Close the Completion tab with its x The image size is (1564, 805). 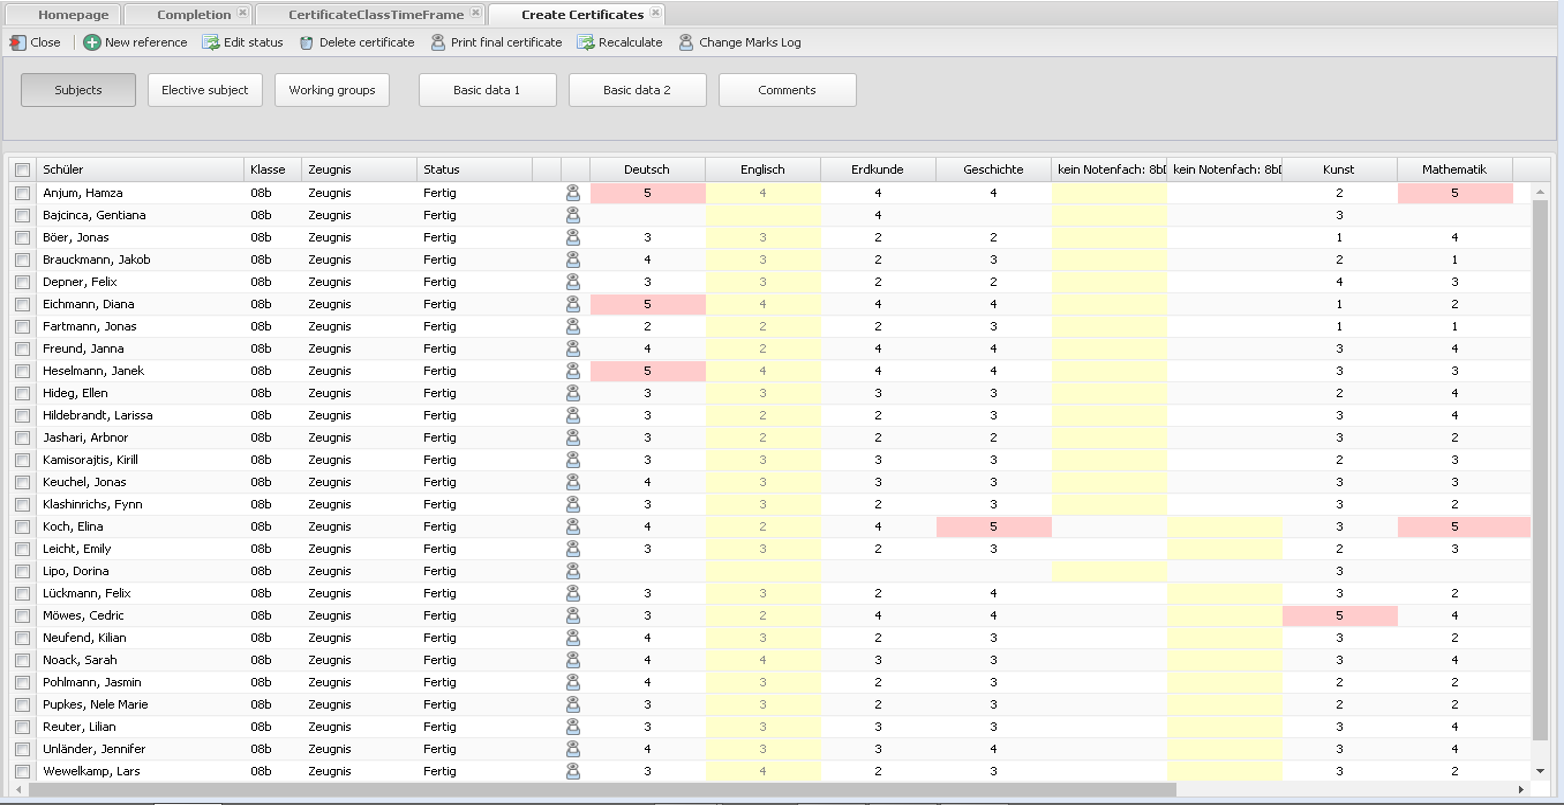243,14
